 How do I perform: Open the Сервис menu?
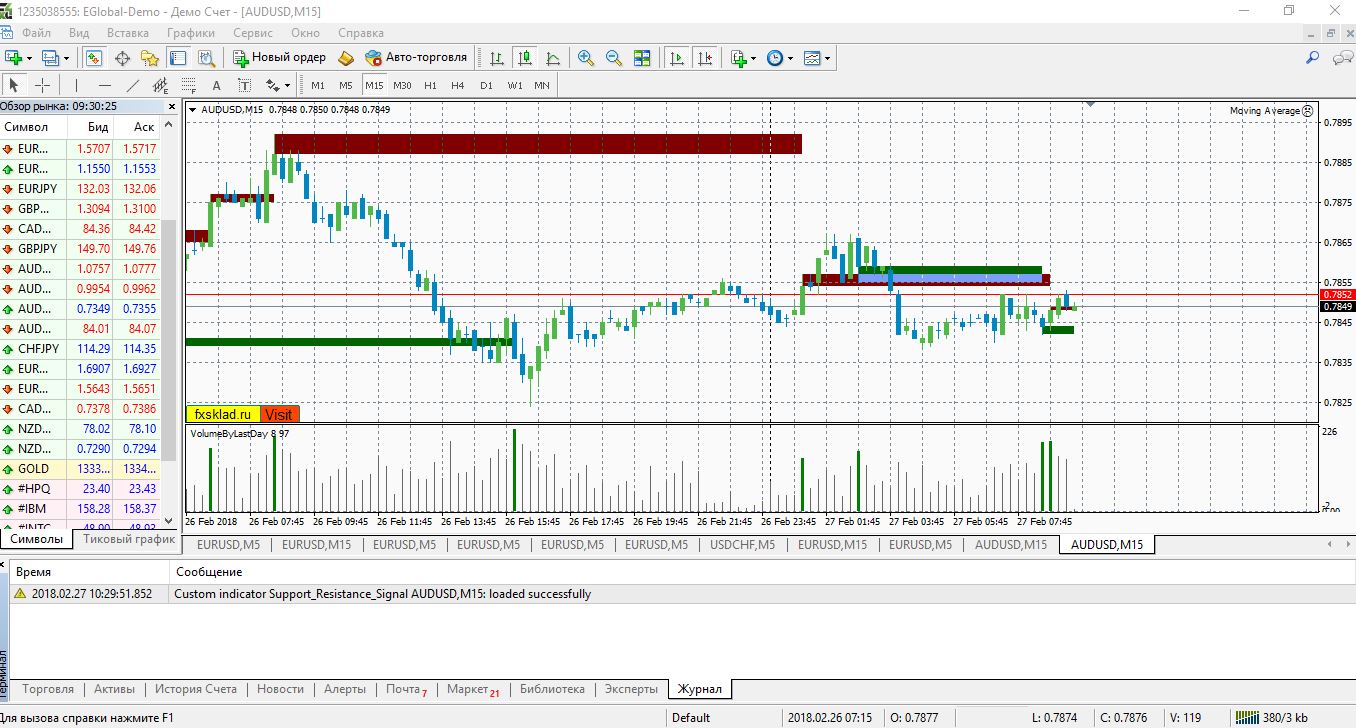point(253,33)
